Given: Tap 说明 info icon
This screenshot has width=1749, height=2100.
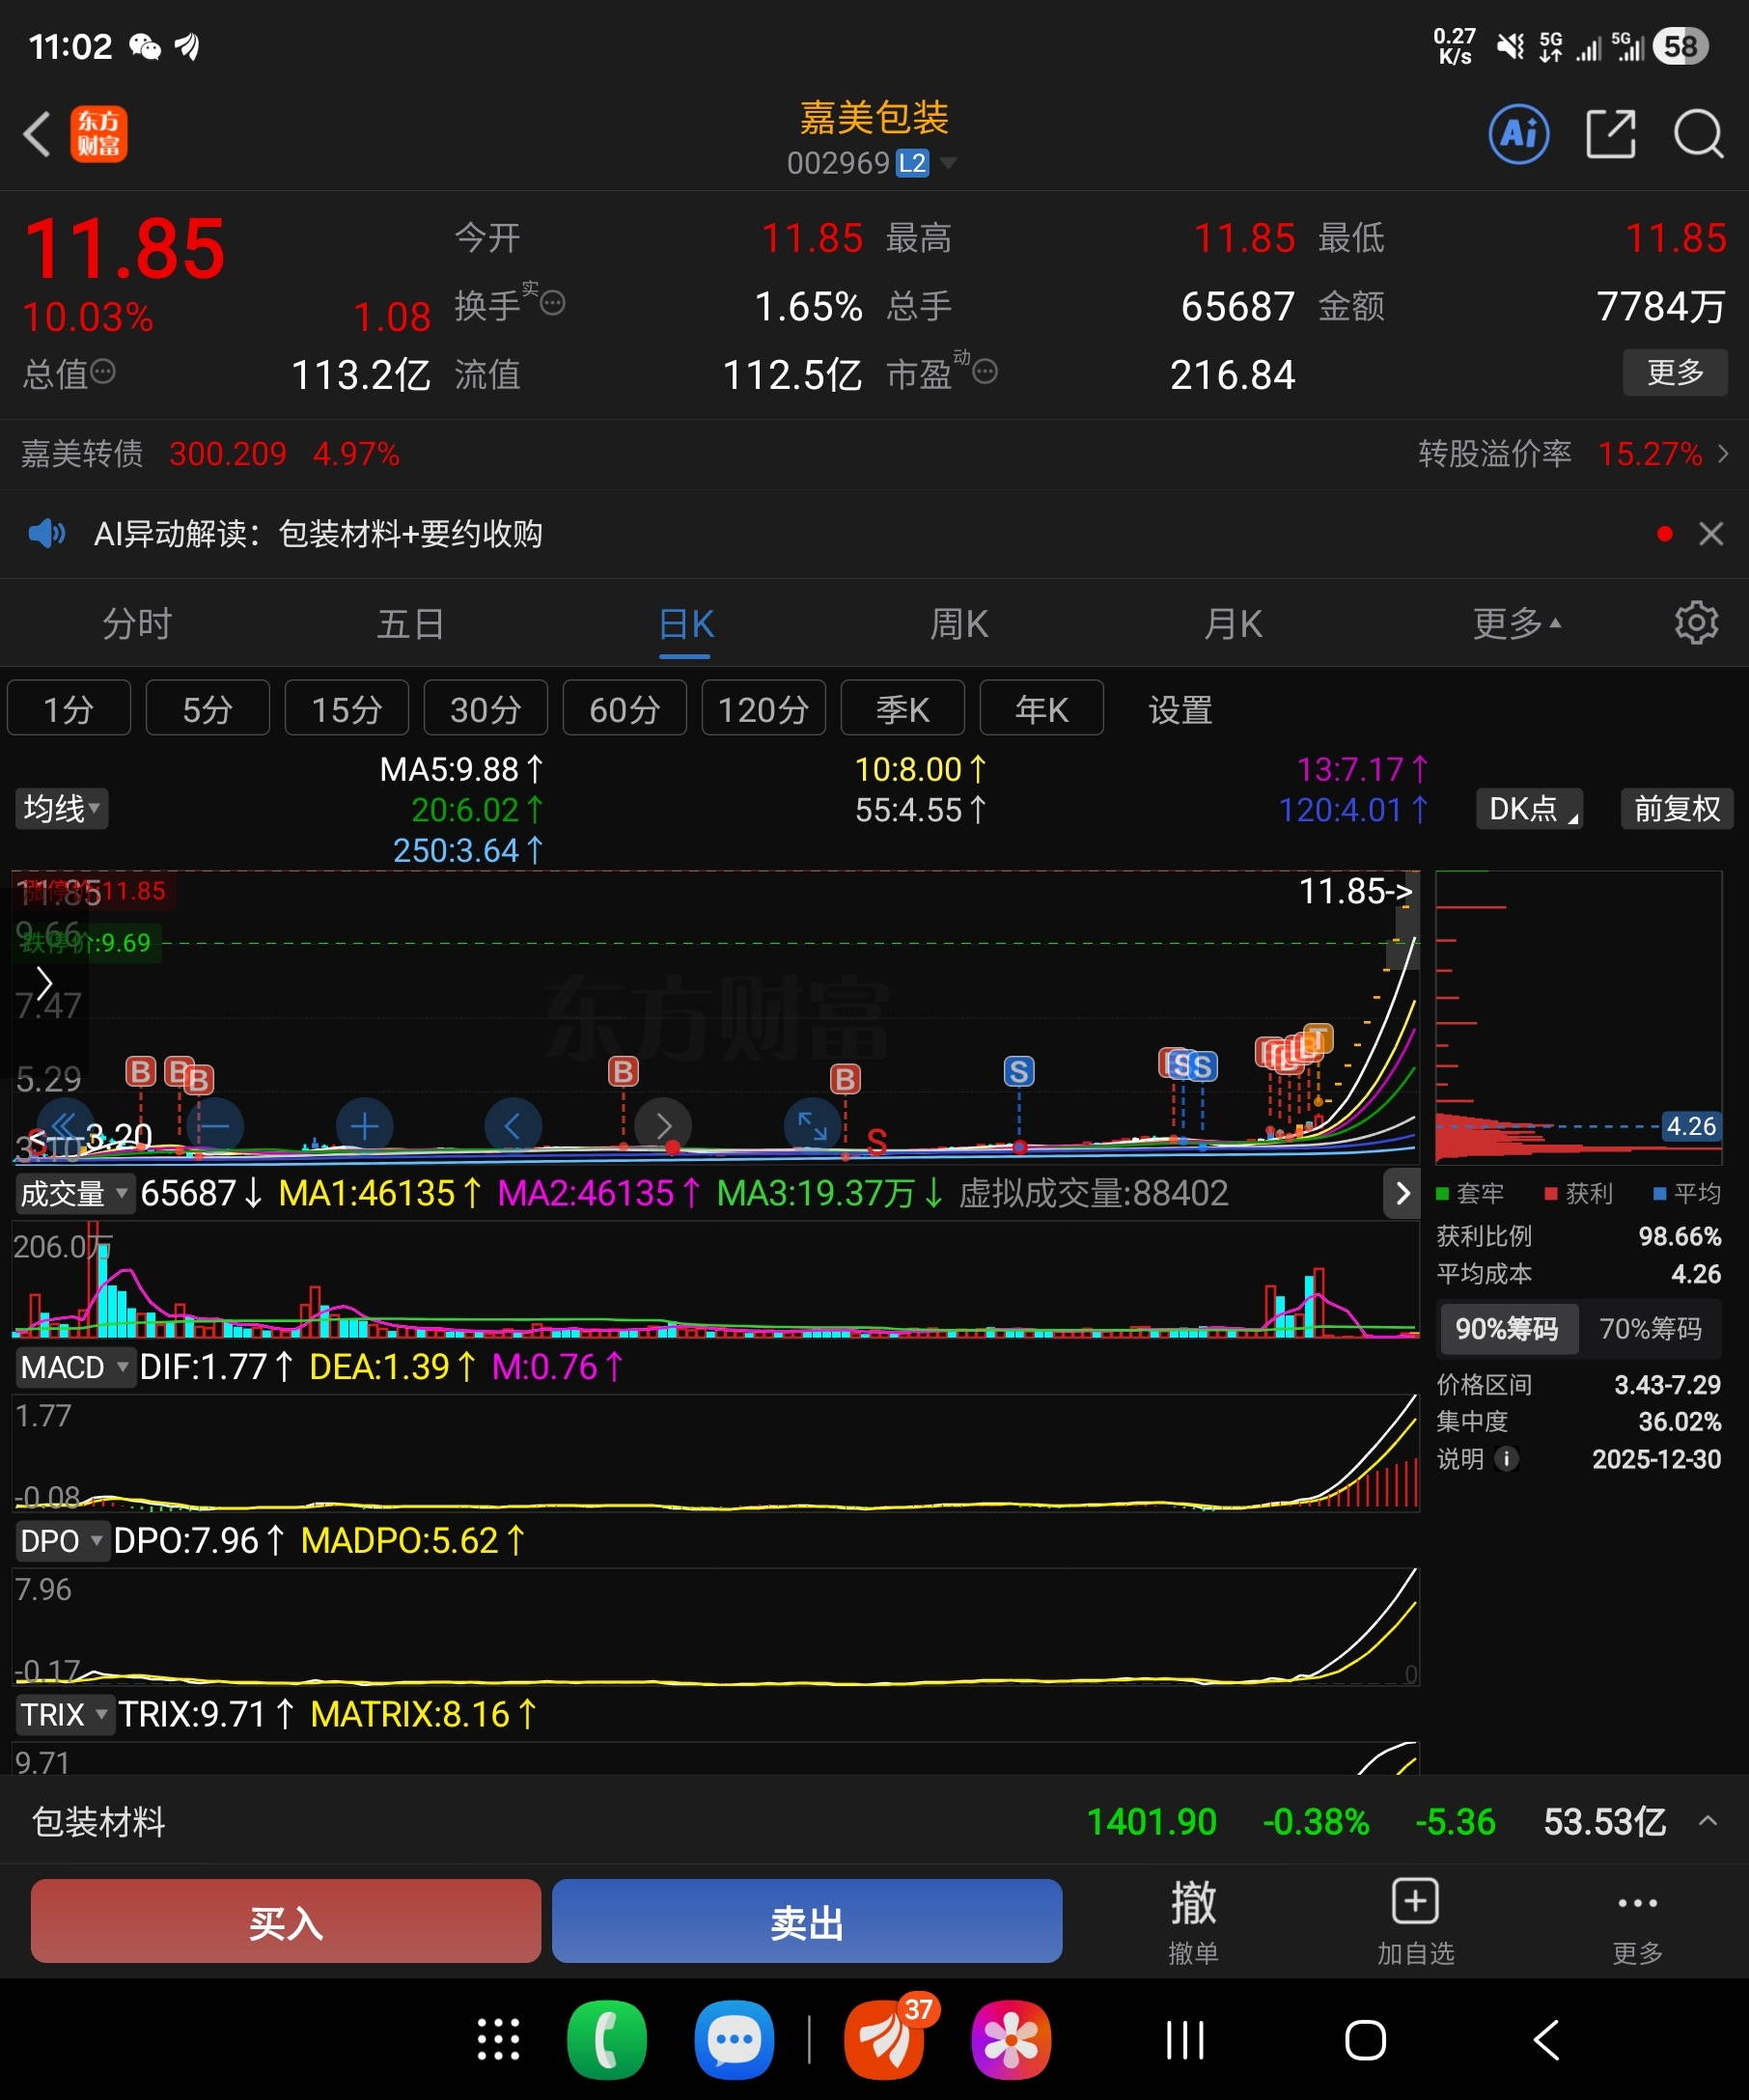Looking at the screenshot, I should point(1506,1459).
